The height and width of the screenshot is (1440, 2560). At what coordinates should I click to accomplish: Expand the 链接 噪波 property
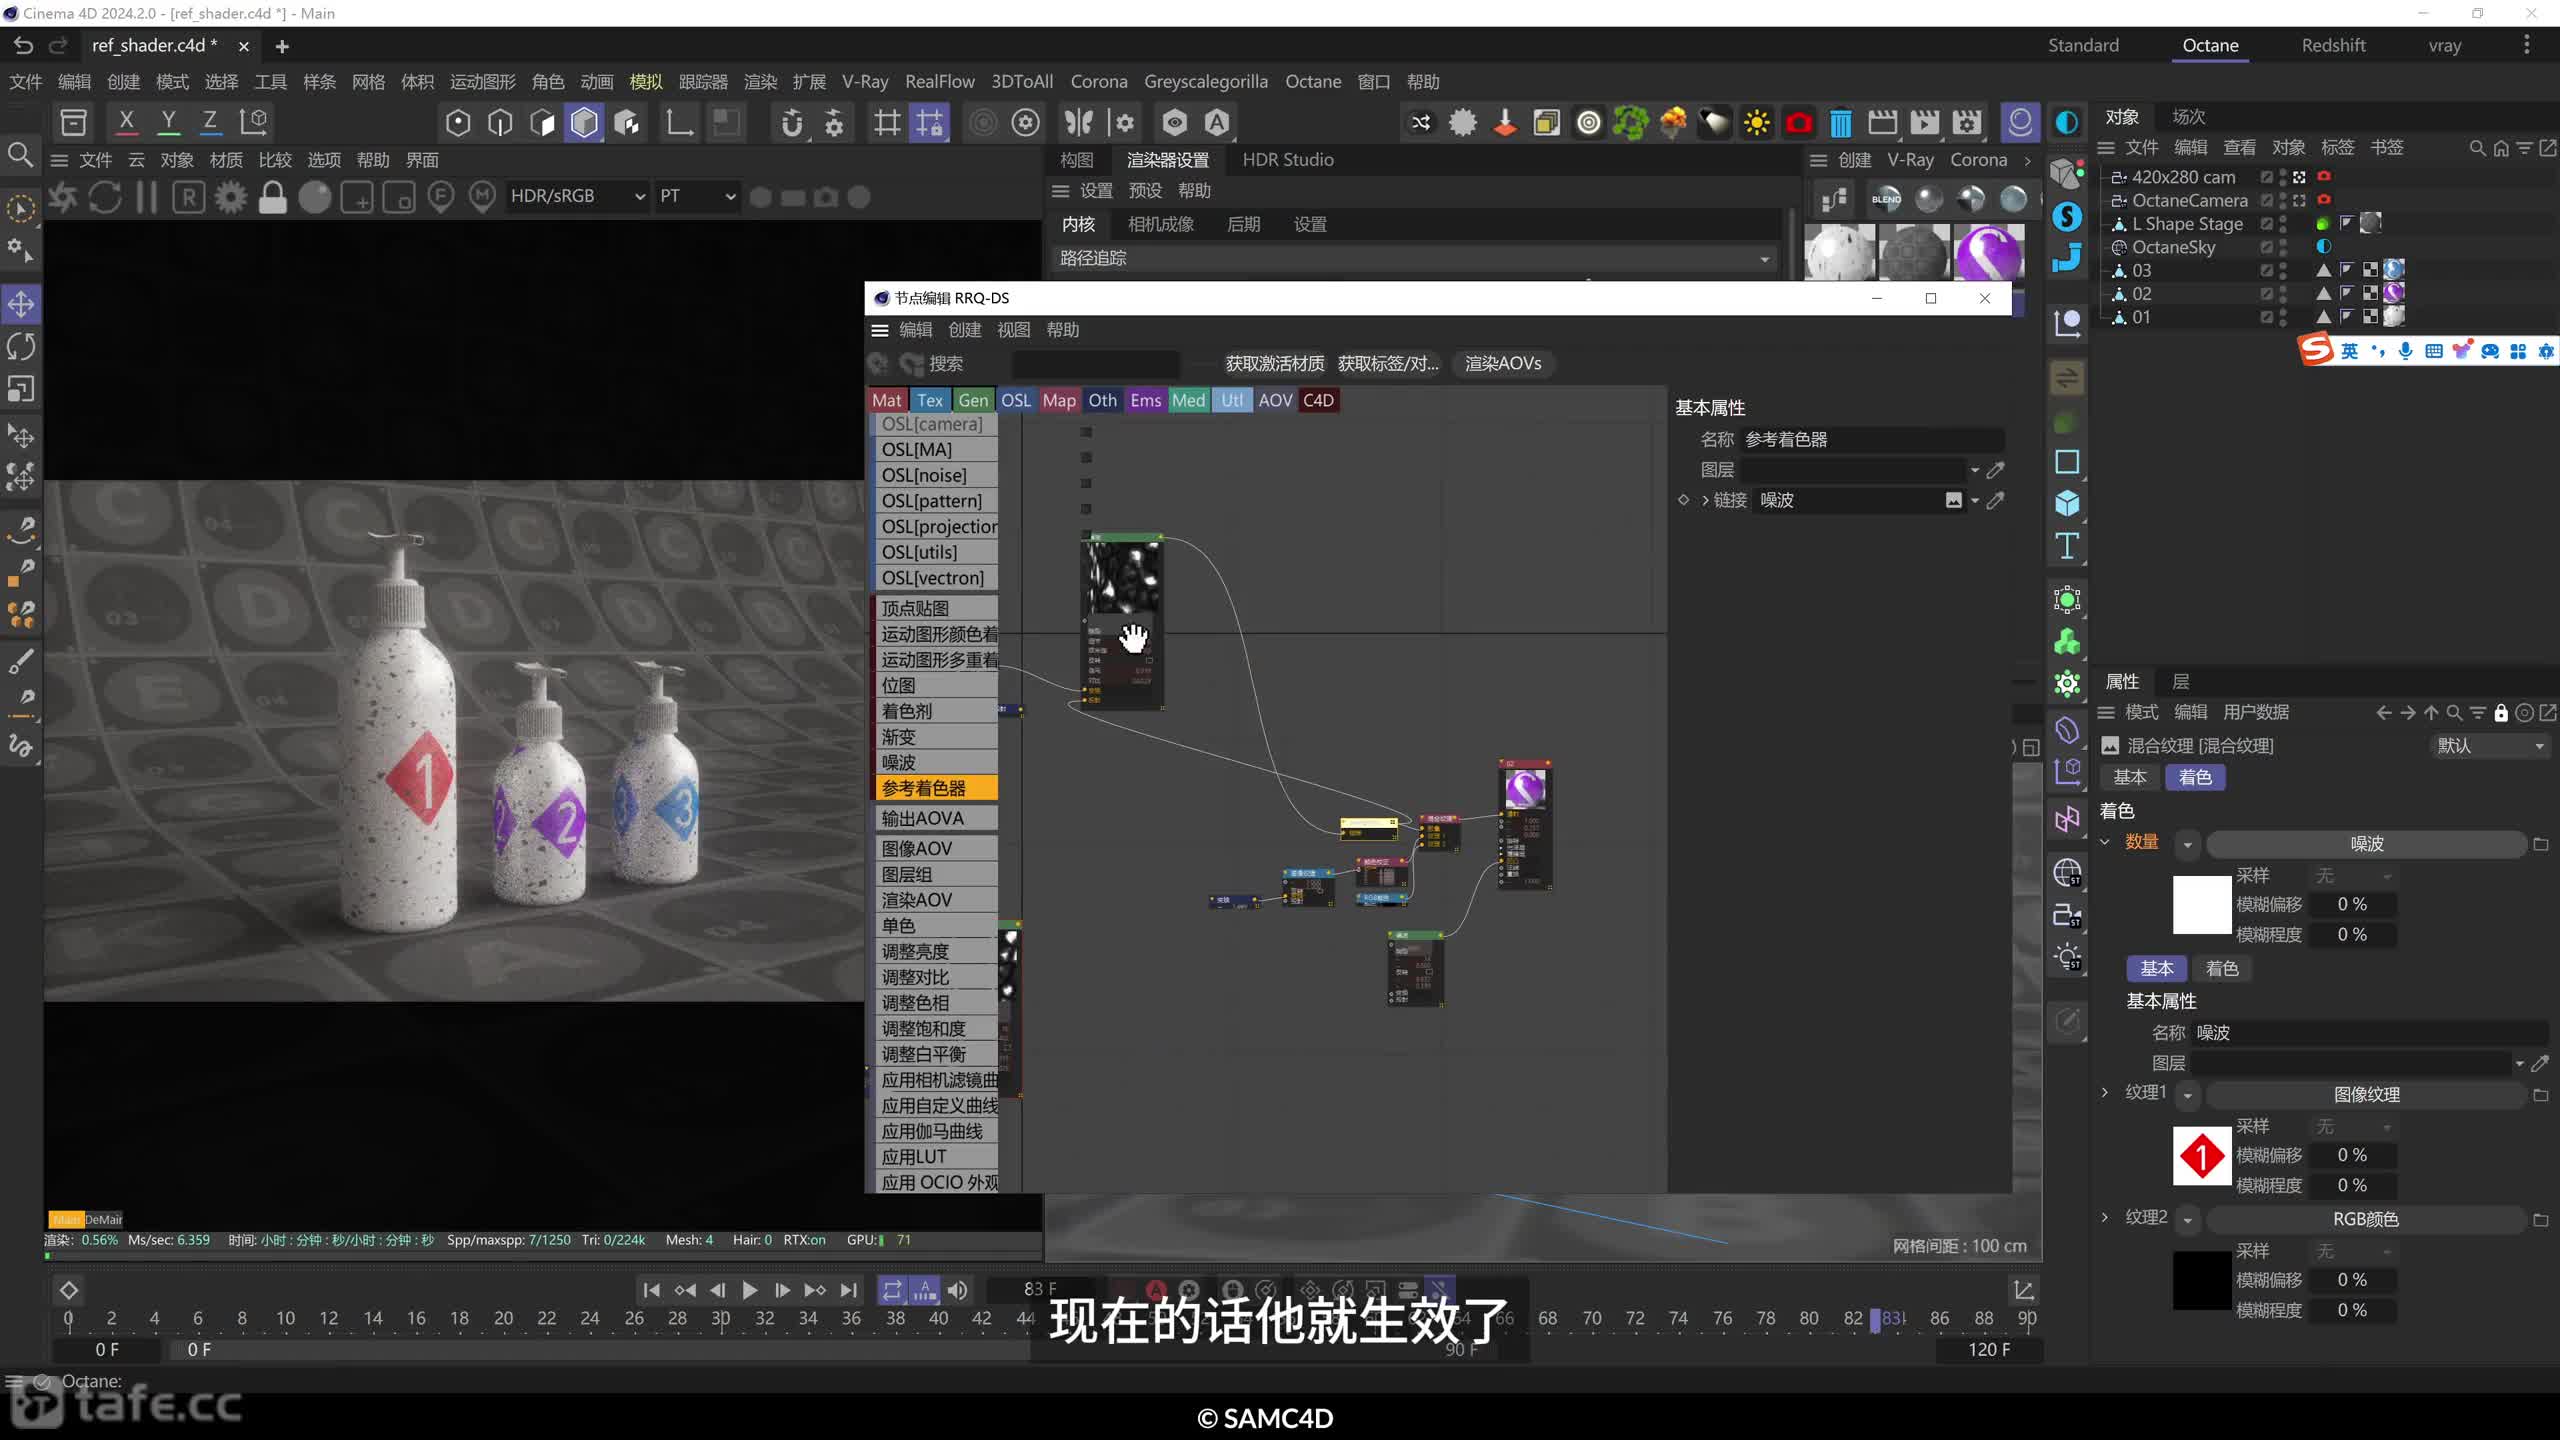pos(1705,500)
